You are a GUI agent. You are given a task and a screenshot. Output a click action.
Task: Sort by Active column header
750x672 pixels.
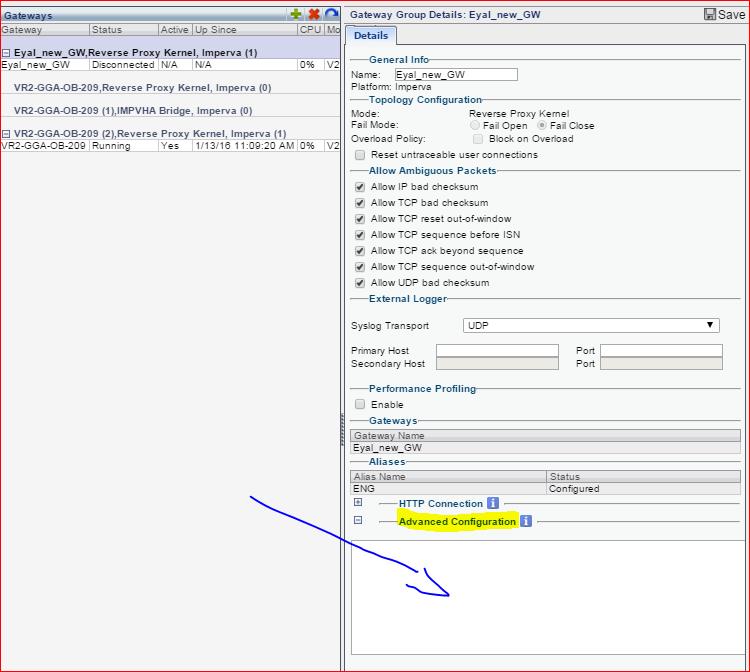coord(175,30)
